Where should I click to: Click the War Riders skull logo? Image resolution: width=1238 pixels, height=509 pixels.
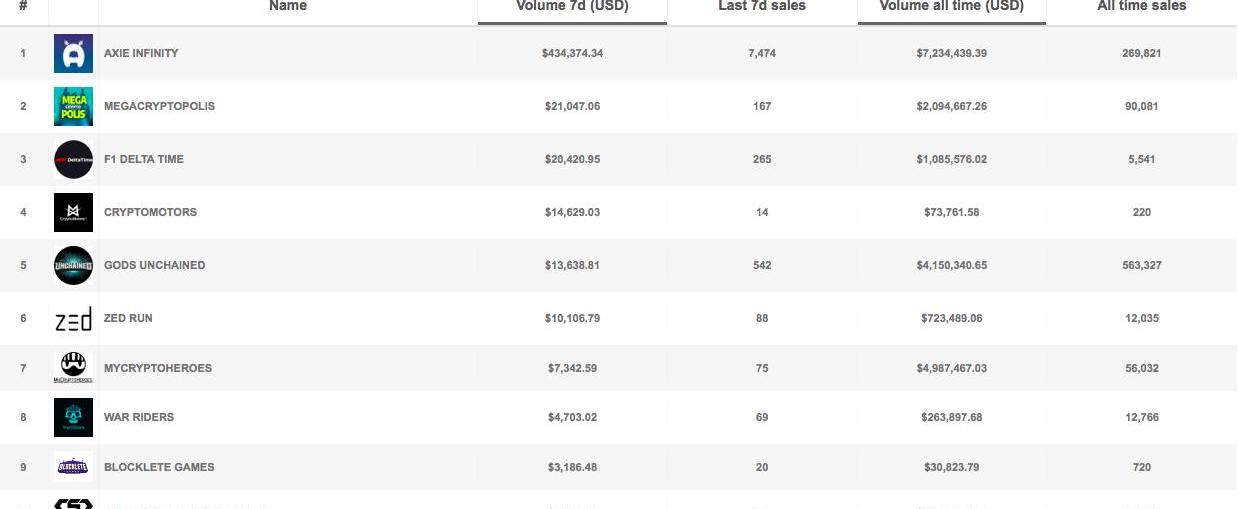(73, 417)
